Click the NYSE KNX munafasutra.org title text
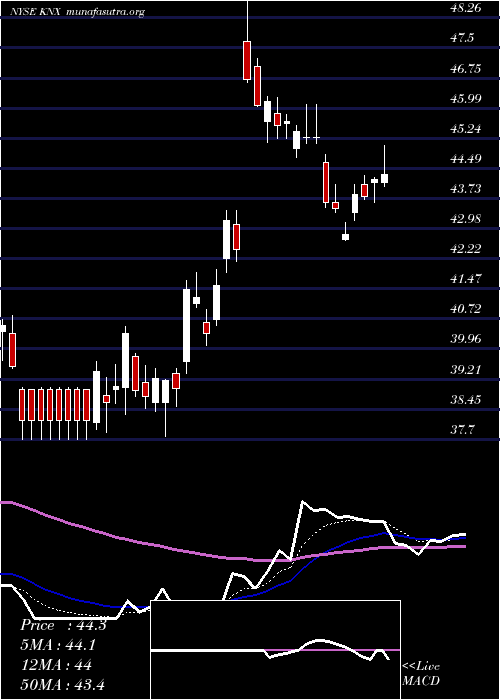This screenshot has height=700, width=500. (78, 12)
